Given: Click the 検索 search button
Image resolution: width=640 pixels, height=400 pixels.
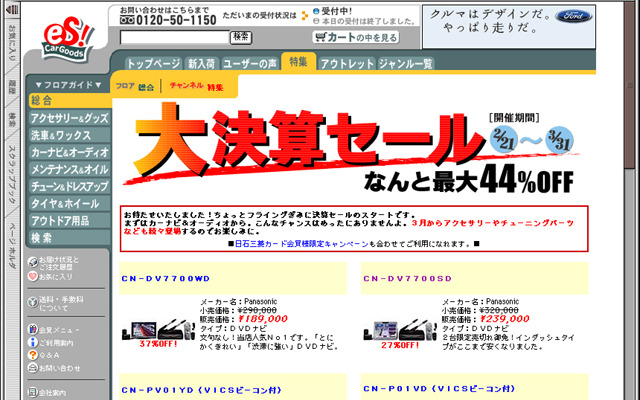Looking at the screenshot, I should click(x=241, y=37).
